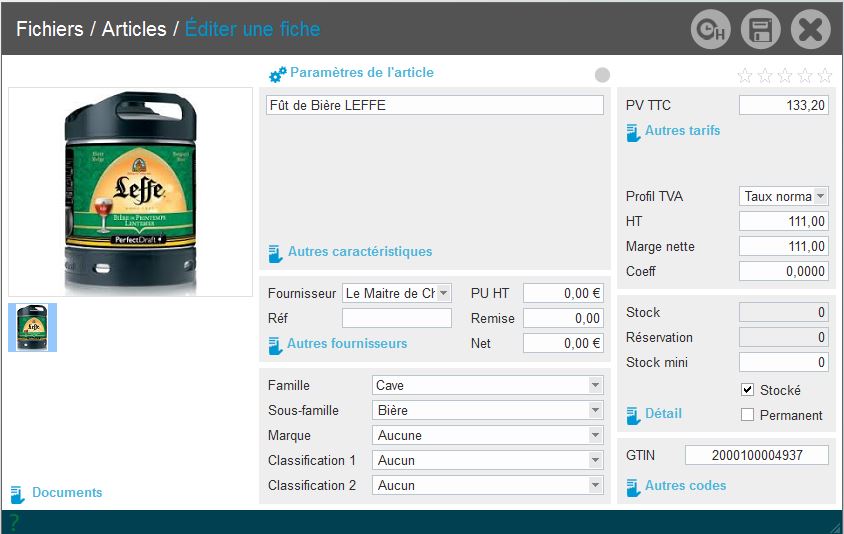
Task: Enable the Permanent checkbox
Action: tap(747, 414)
